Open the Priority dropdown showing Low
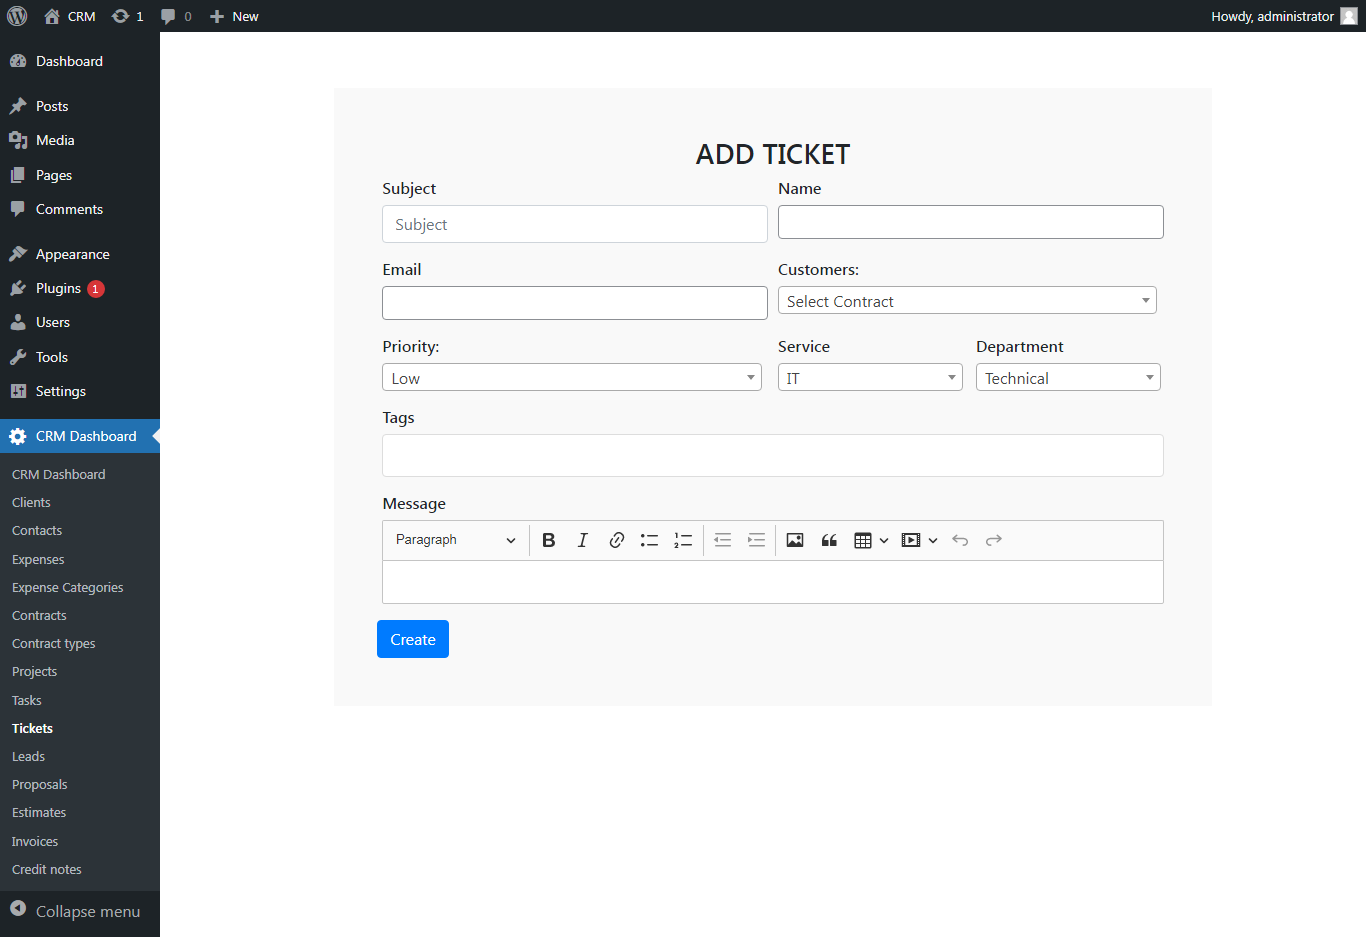 pyautogui.click(x=571, y=377)
